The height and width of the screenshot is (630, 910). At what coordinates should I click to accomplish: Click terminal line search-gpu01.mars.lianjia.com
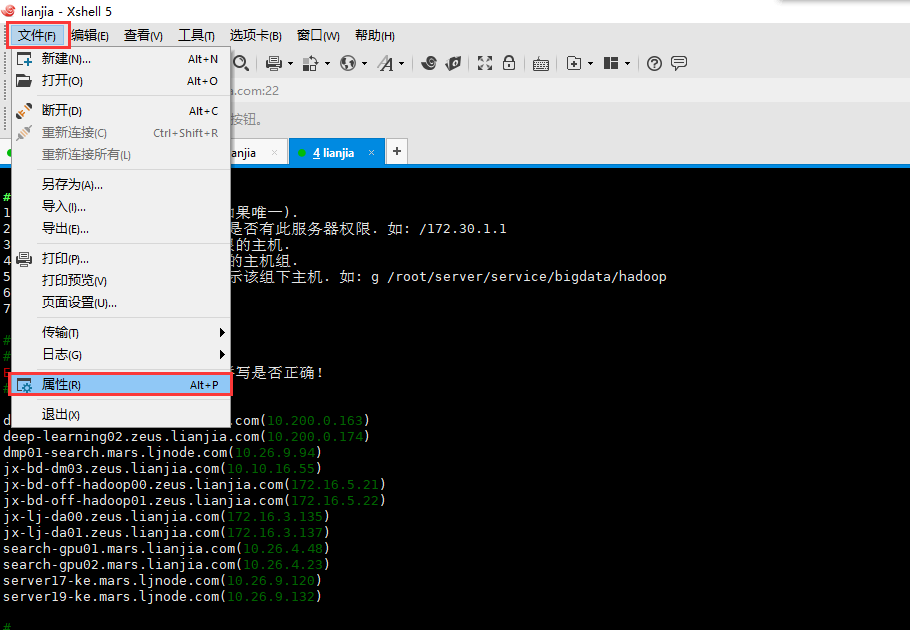tap(166, 548)
